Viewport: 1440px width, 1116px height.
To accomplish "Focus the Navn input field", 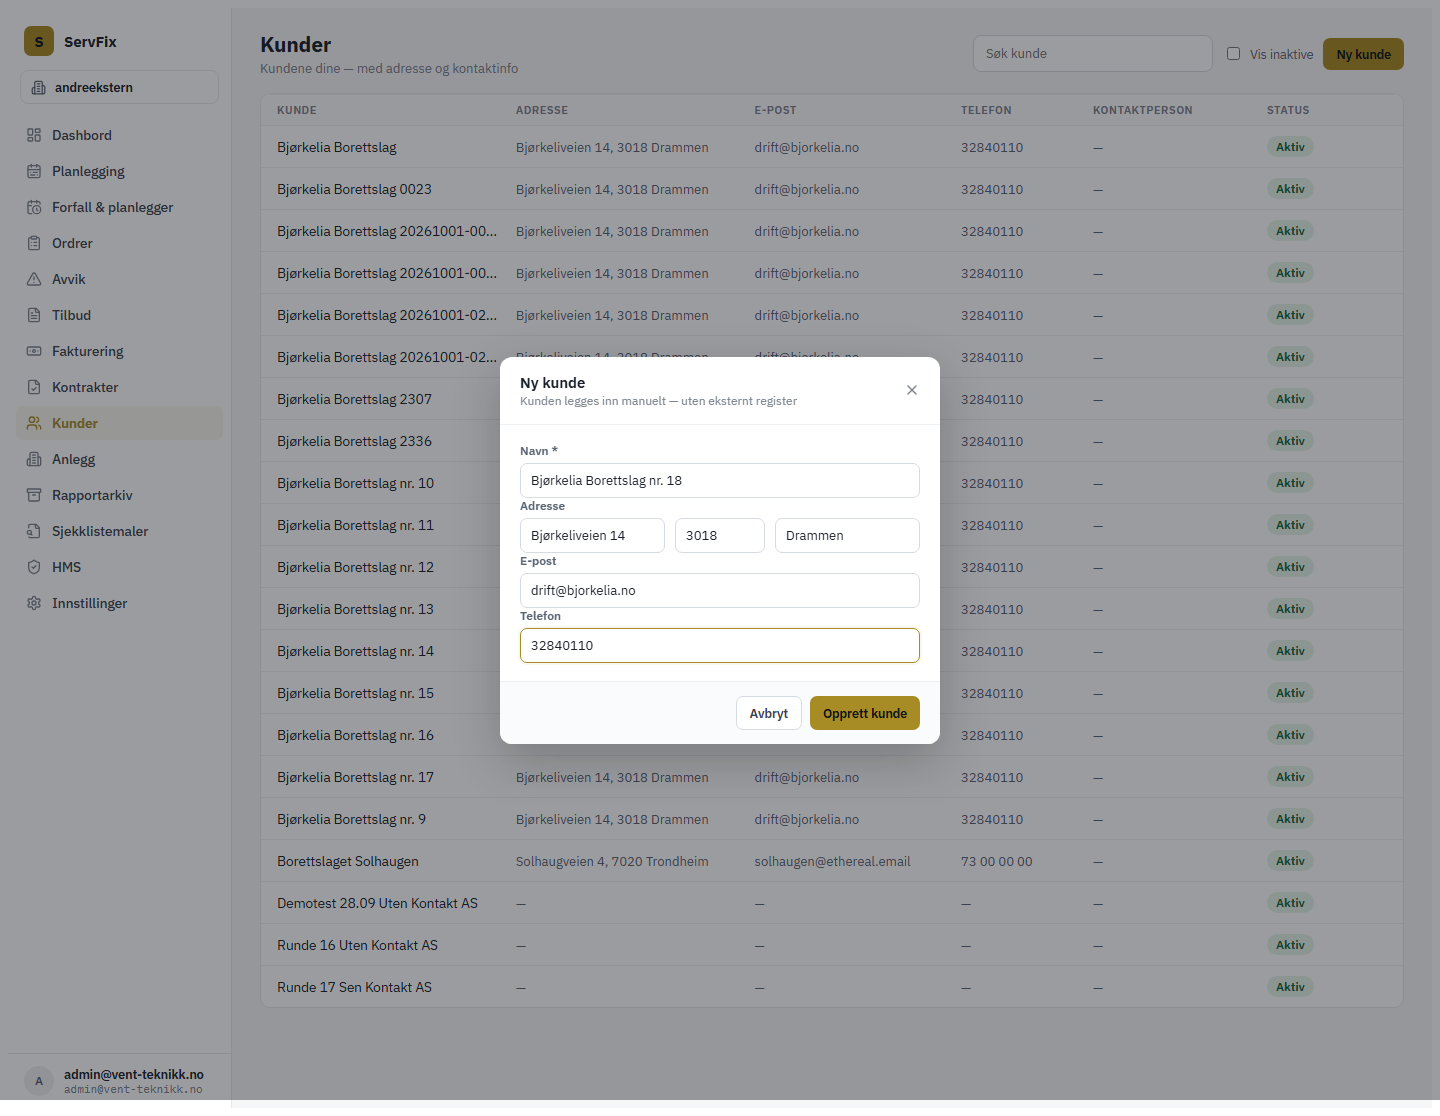I will [720, 480].
